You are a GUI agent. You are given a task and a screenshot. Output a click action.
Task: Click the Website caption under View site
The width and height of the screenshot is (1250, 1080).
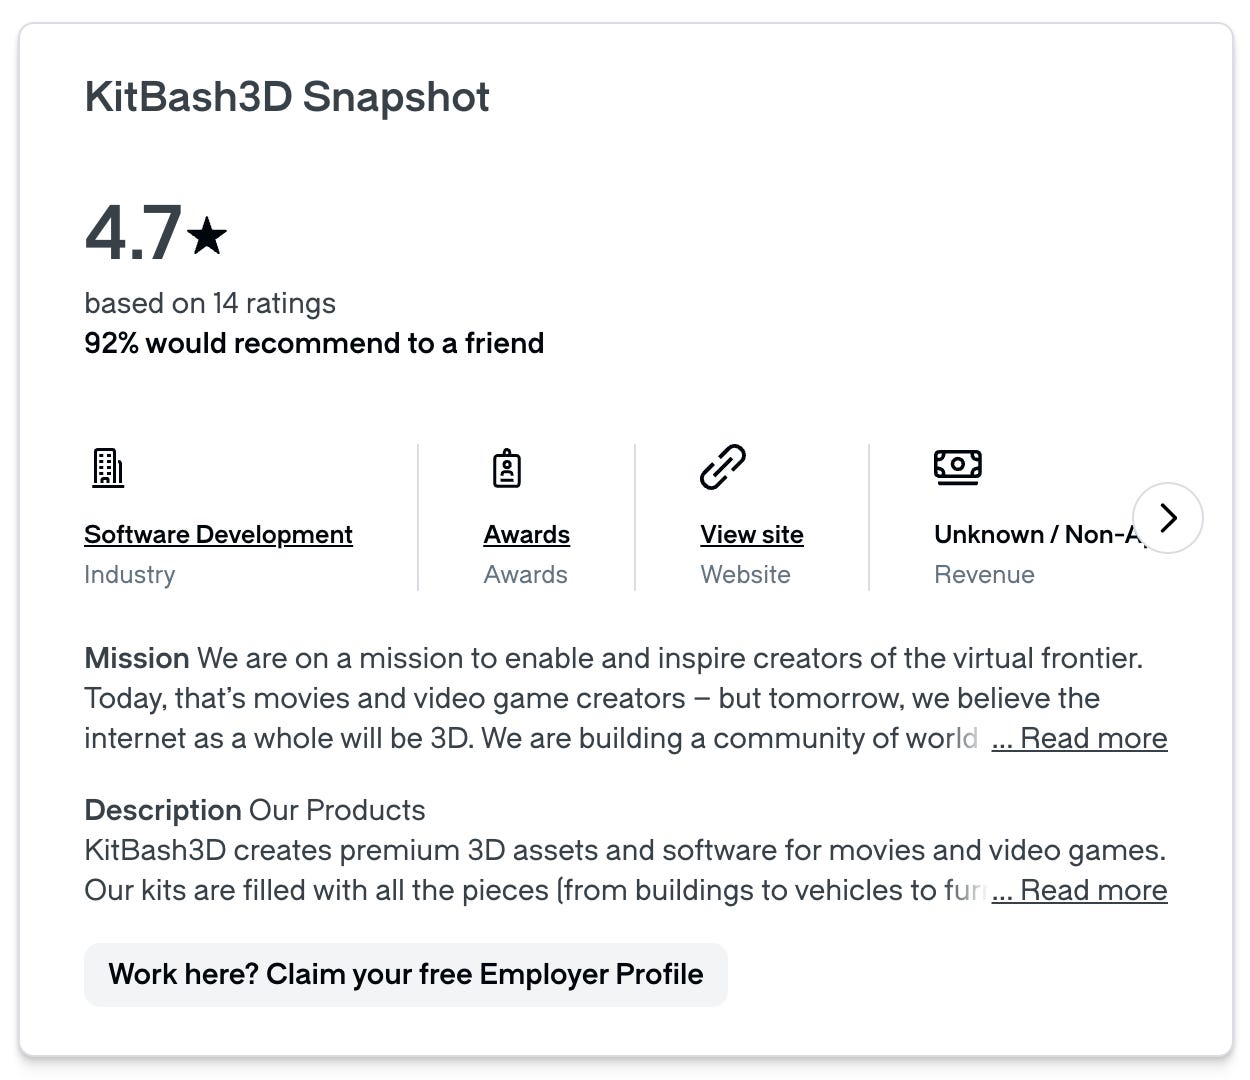(x=745, y=575)
